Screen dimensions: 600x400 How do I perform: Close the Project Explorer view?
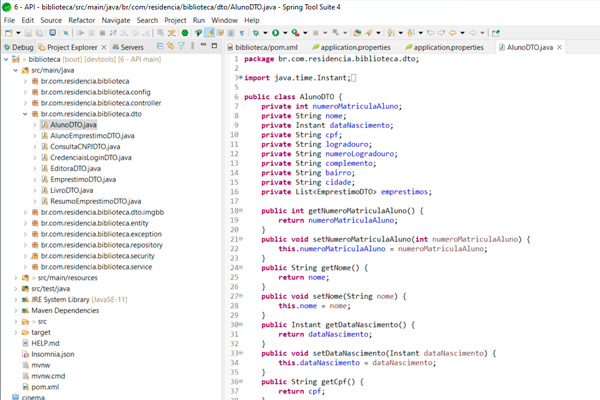pyautogui.click(x=104, y=47)
